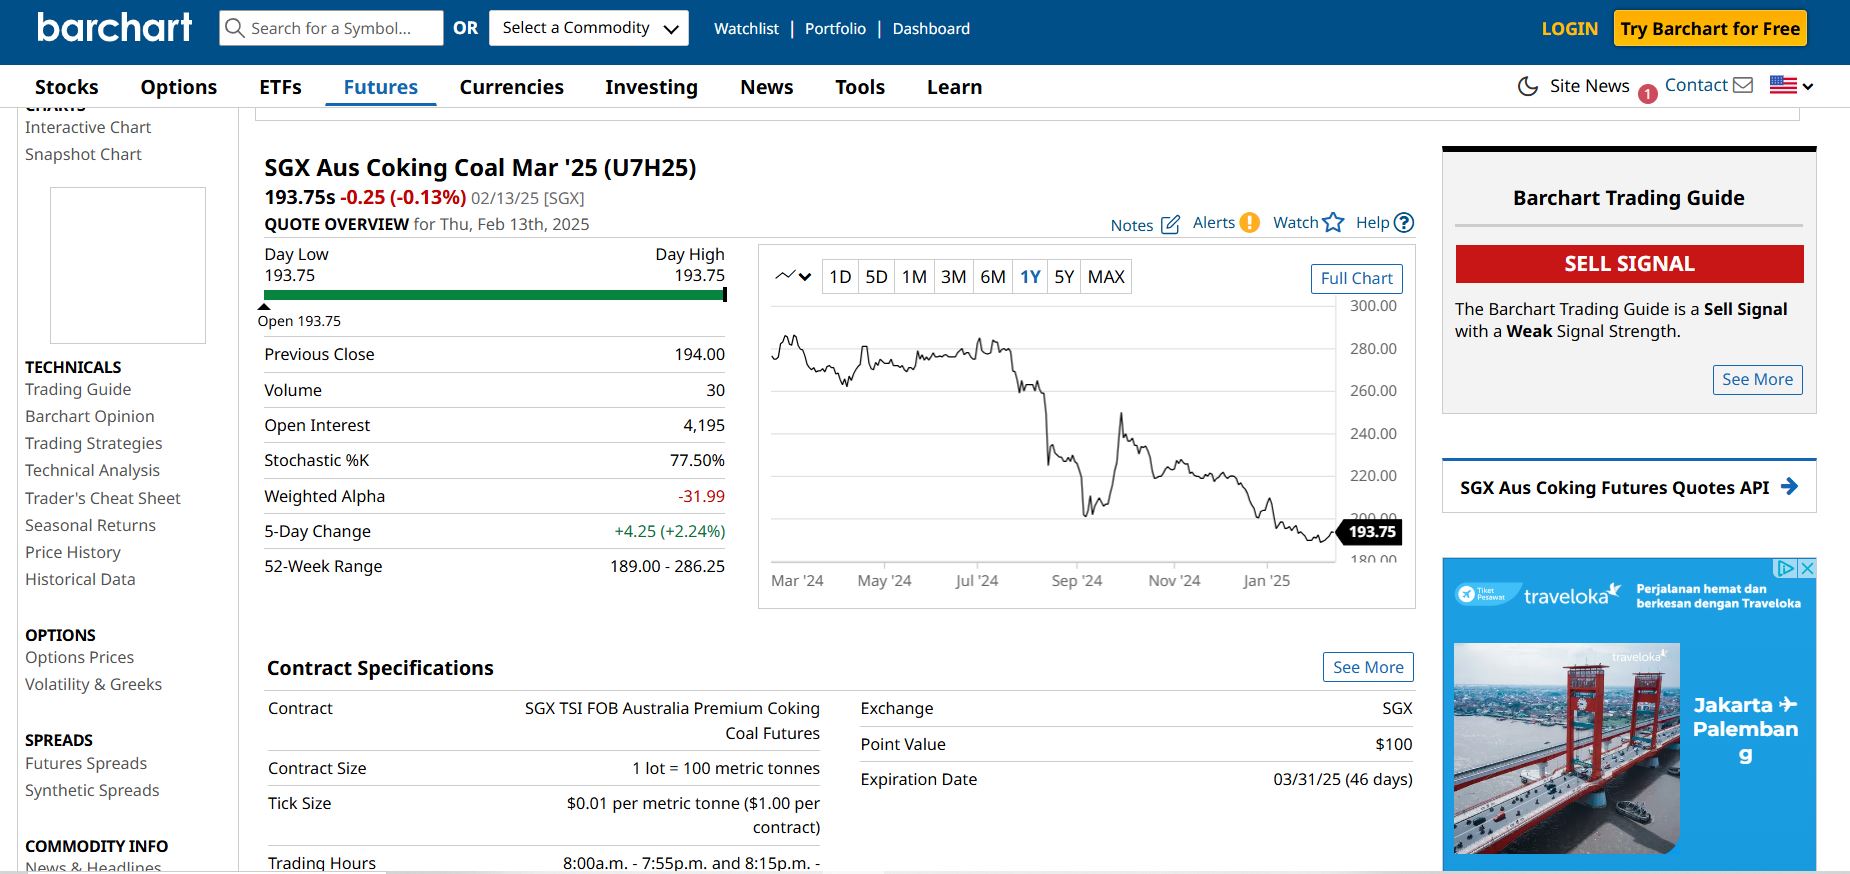Open the US flag region selector
This screenshot has height=874, width=1850.
coord(1791,85)
